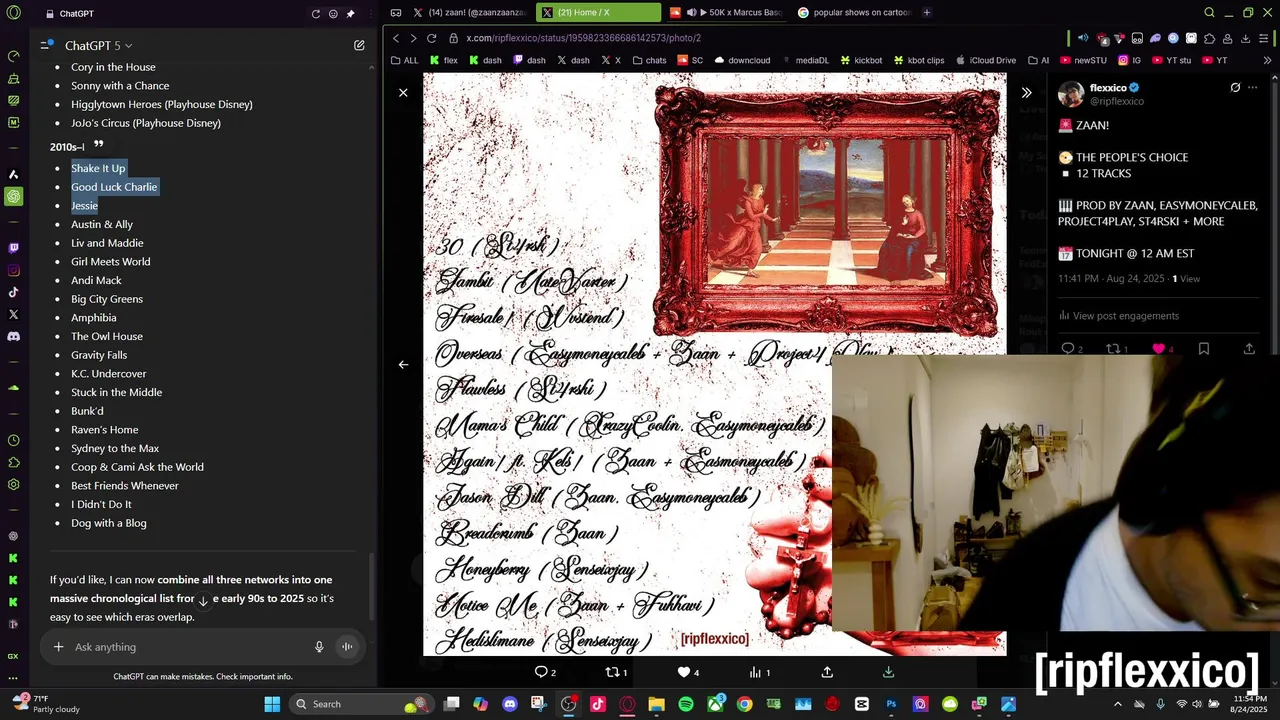
Task: Click the quote reply icon near selection
Action: click(x=98, y=144)
